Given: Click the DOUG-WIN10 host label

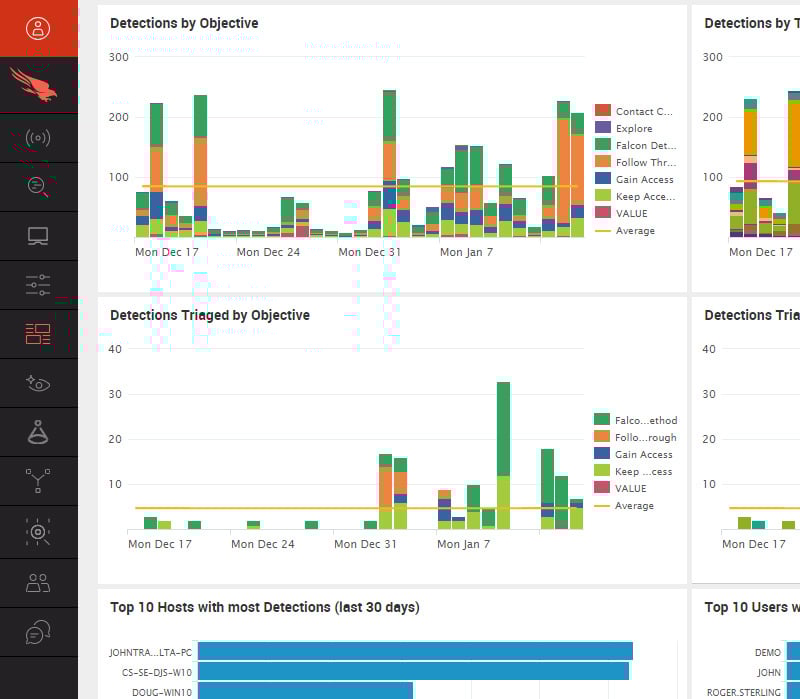Looking at the screenshot, I should (x=162, y=691).
